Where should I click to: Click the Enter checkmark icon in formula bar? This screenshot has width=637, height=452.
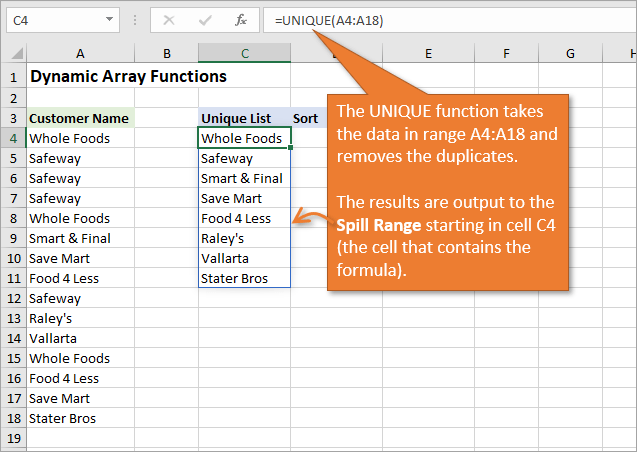tap(204, 20)
